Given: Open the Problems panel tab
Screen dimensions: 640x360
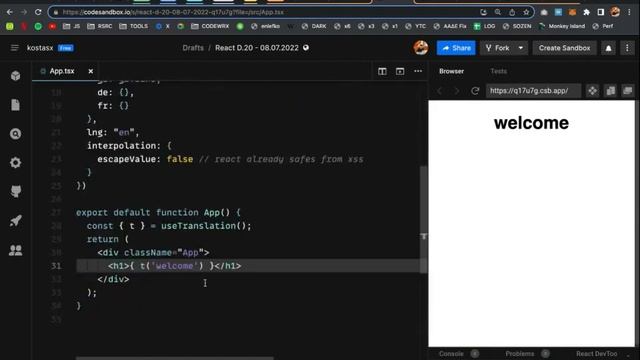Looking at the screenshot, I should click(520, 354).
